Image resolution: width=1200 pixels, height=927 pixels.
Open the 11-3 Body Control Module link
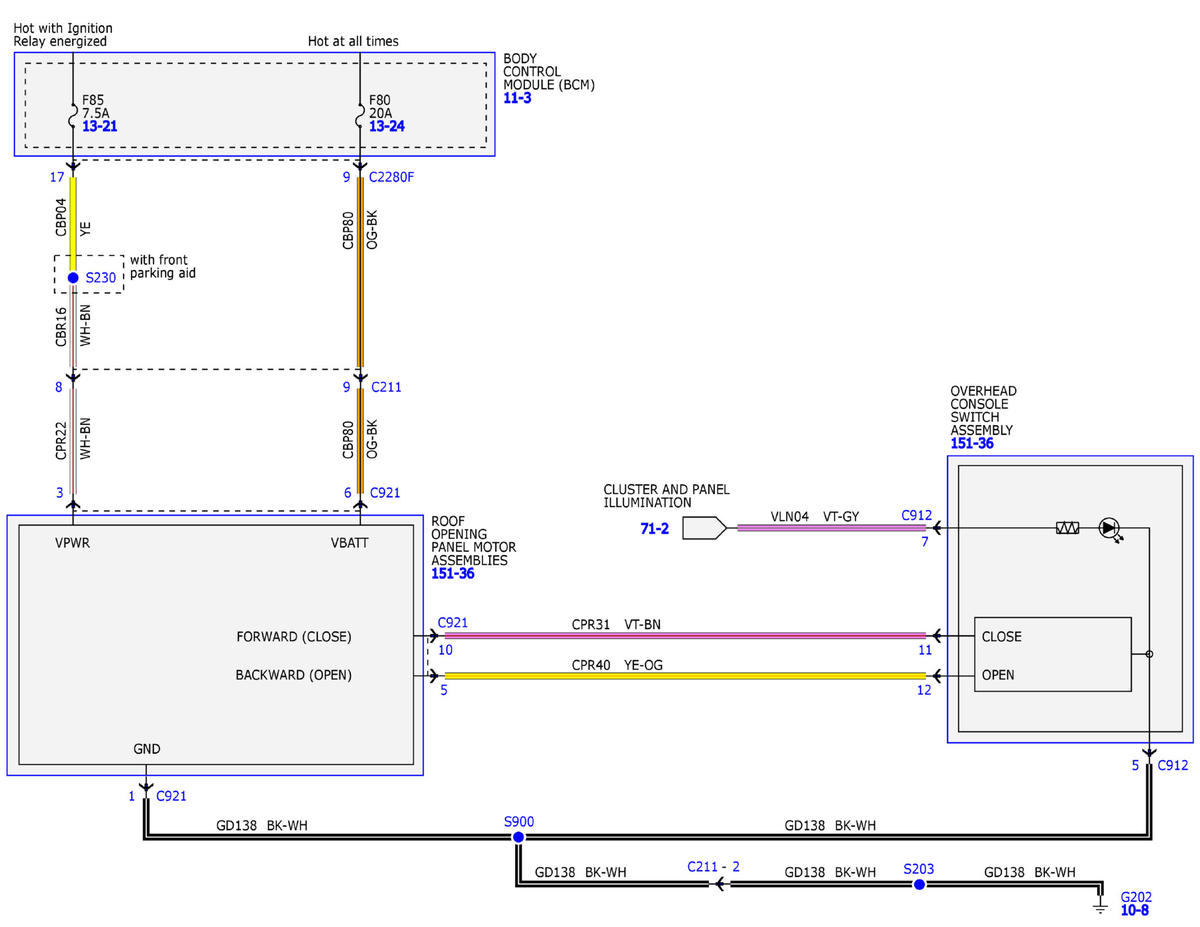[517, 100]
